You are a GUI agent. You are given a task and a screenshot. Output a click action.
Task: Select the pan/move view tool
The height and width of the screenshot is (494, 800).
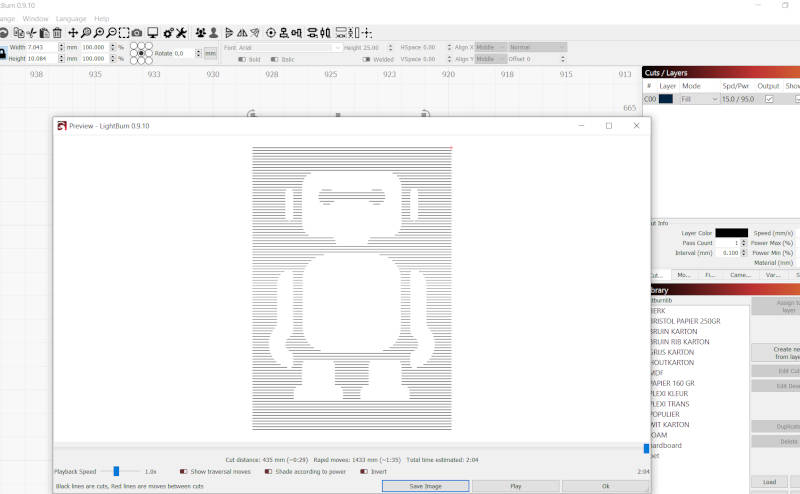[73, 33]
